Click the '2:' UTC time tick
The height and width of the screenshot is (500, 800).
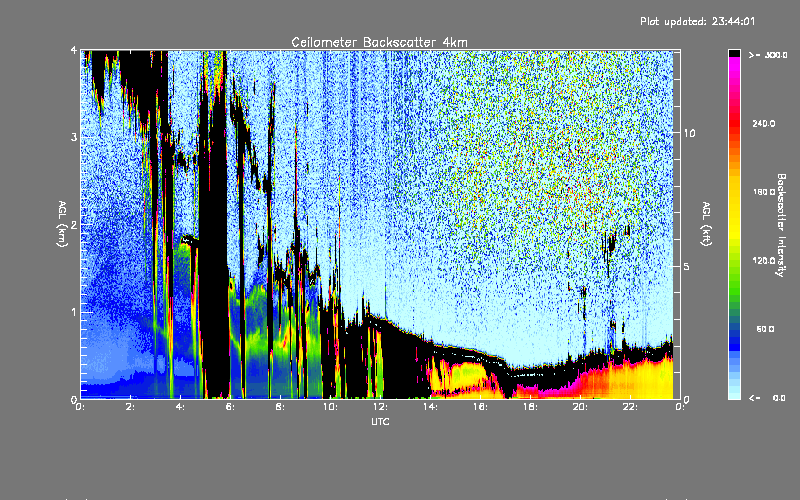(x=131, y=407)
